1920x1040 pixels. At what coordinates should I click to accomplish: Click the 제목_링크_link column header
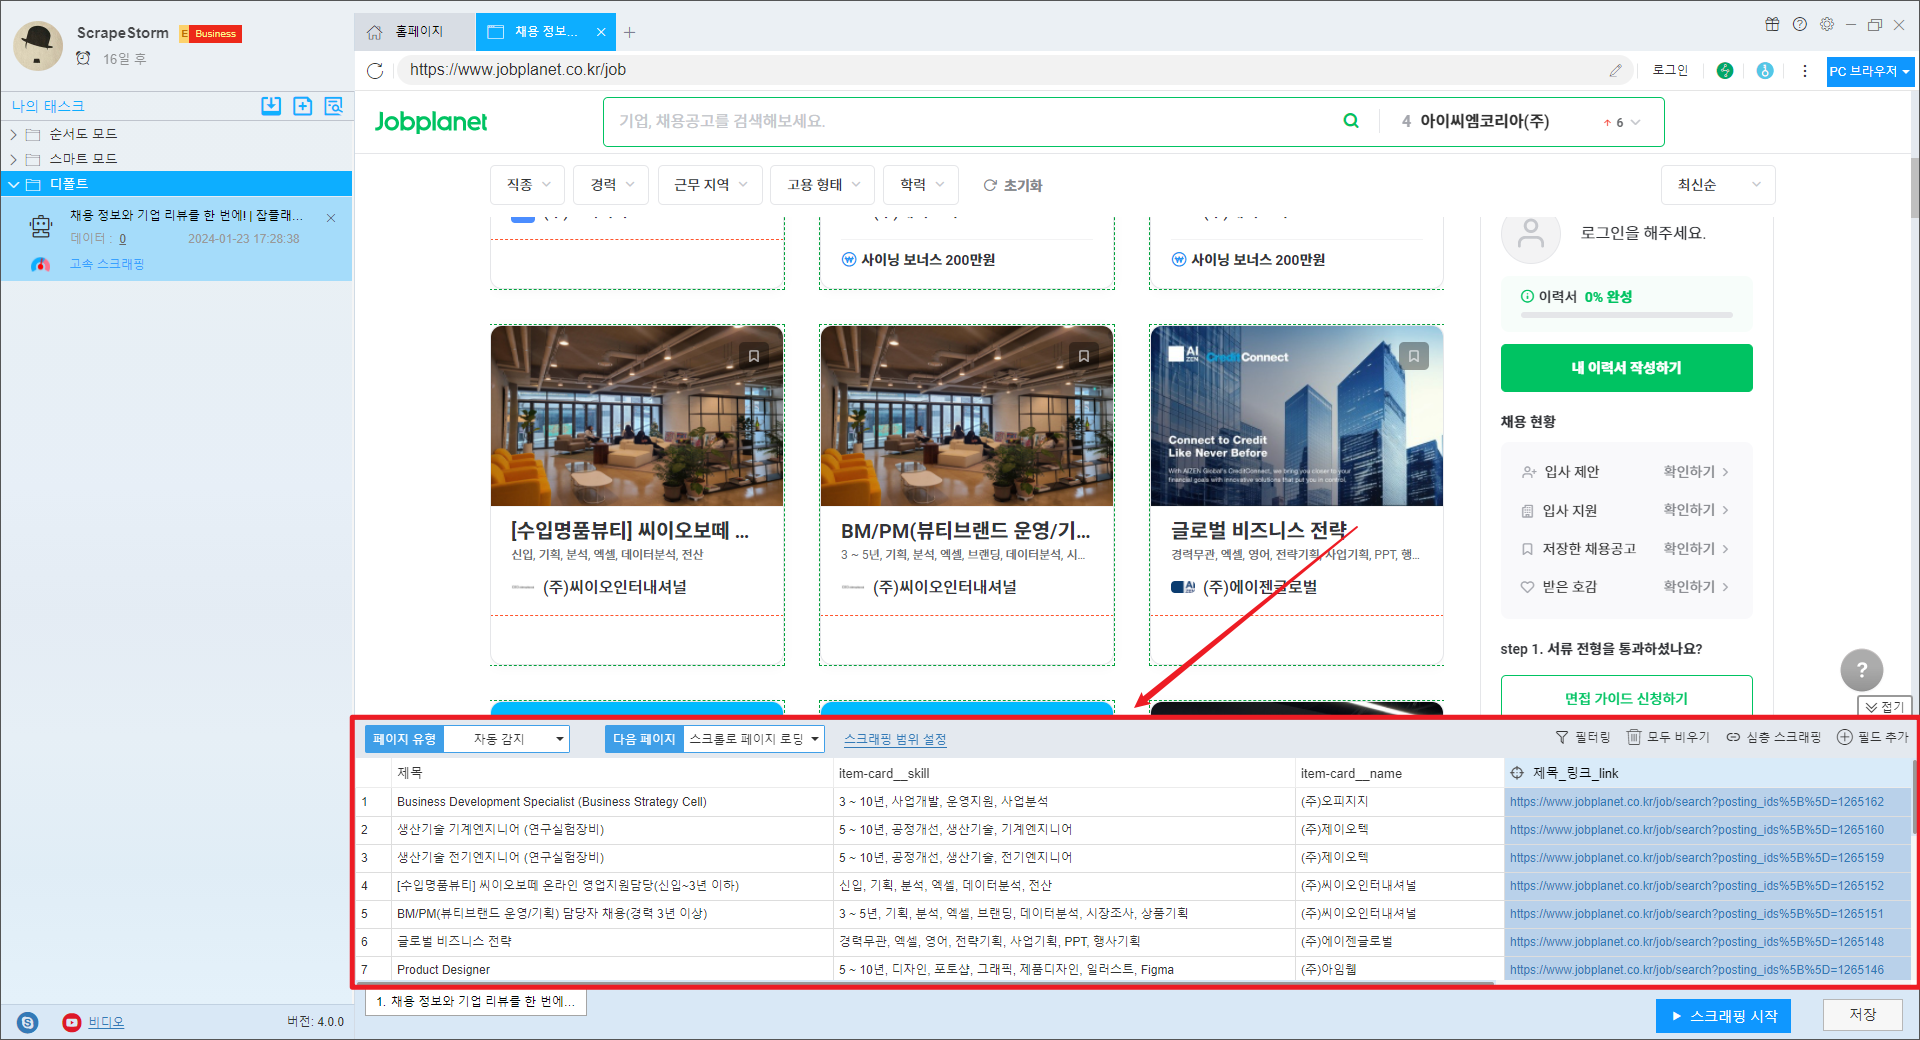1707,773
